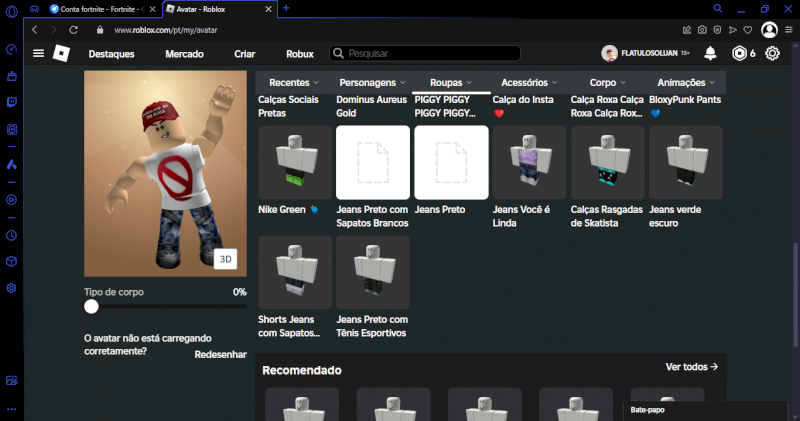
Task: Click Ver todos in Recomendado
Action: coord(692,367)
